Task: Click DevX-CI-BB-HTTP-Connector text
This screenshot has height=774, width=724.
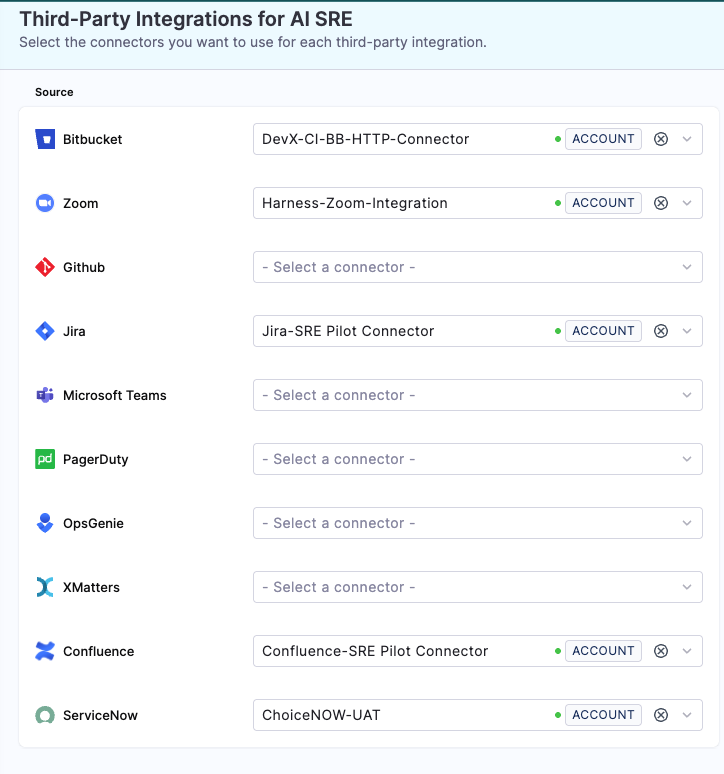Action: (x=365, y=139)
